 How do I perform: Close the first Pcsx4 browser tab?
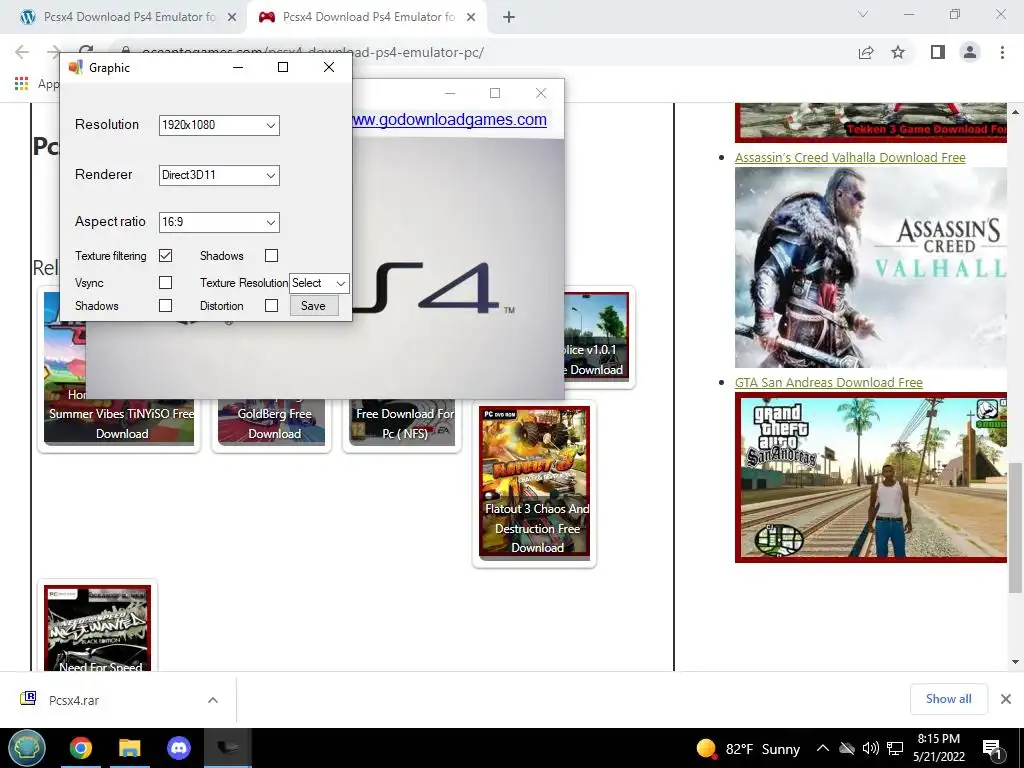click(x=232, y=18)
